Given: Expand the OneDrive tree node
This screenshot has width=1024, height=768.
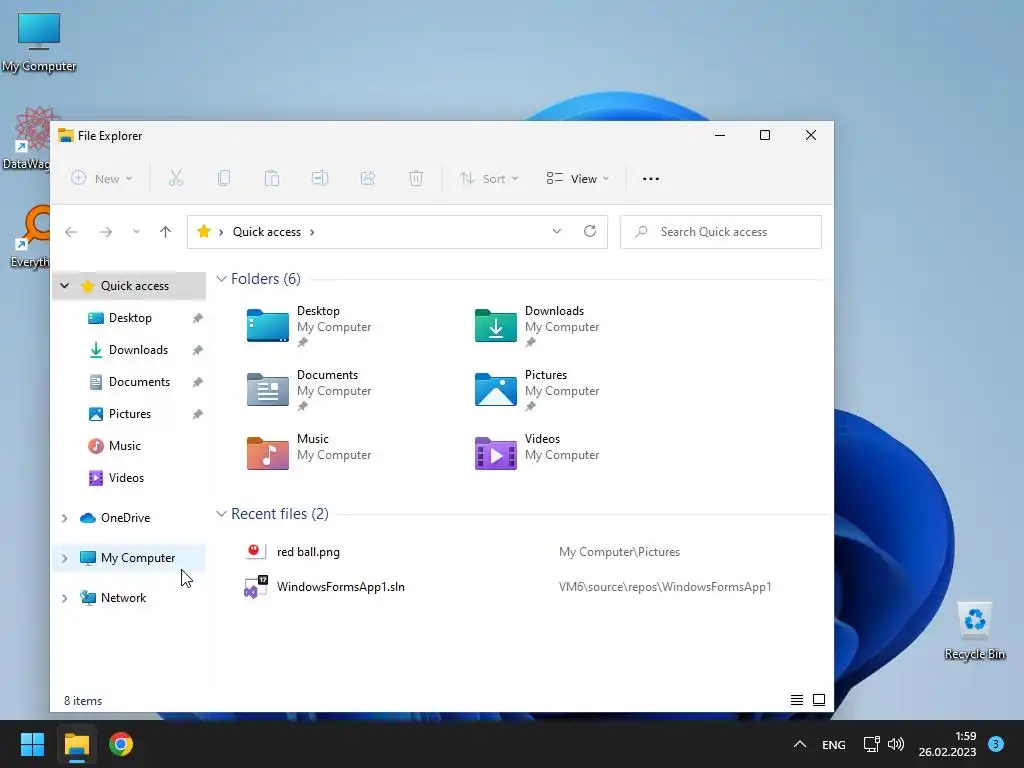Looking at the screenshot, I should point(65,518).
